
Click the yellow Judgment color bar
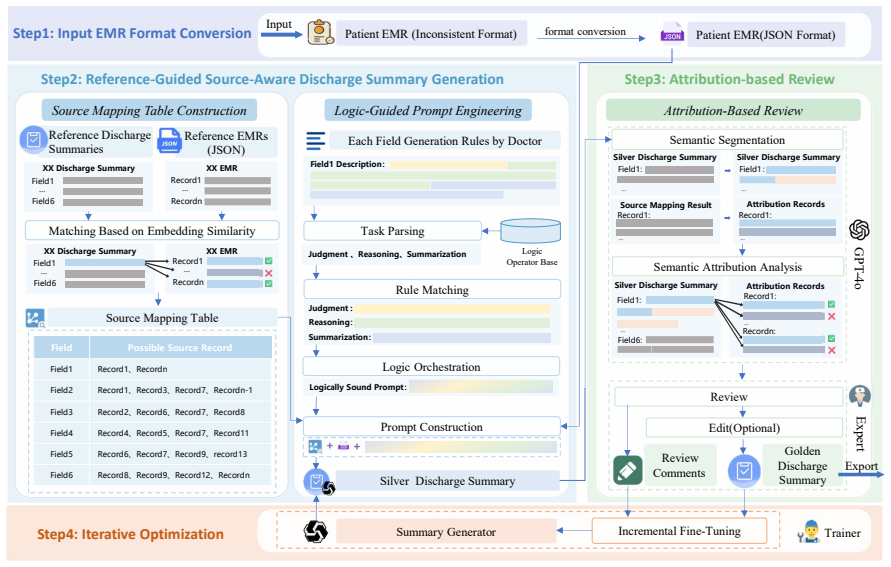[452, 309]
